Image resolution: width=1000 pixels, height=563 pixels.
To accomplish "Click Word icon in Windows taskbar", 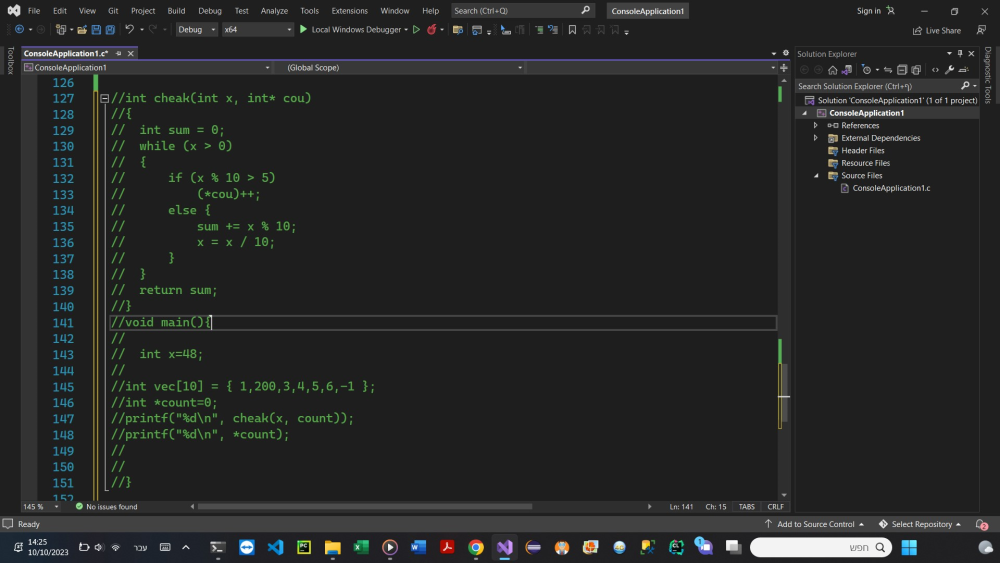I will point(418,547).
